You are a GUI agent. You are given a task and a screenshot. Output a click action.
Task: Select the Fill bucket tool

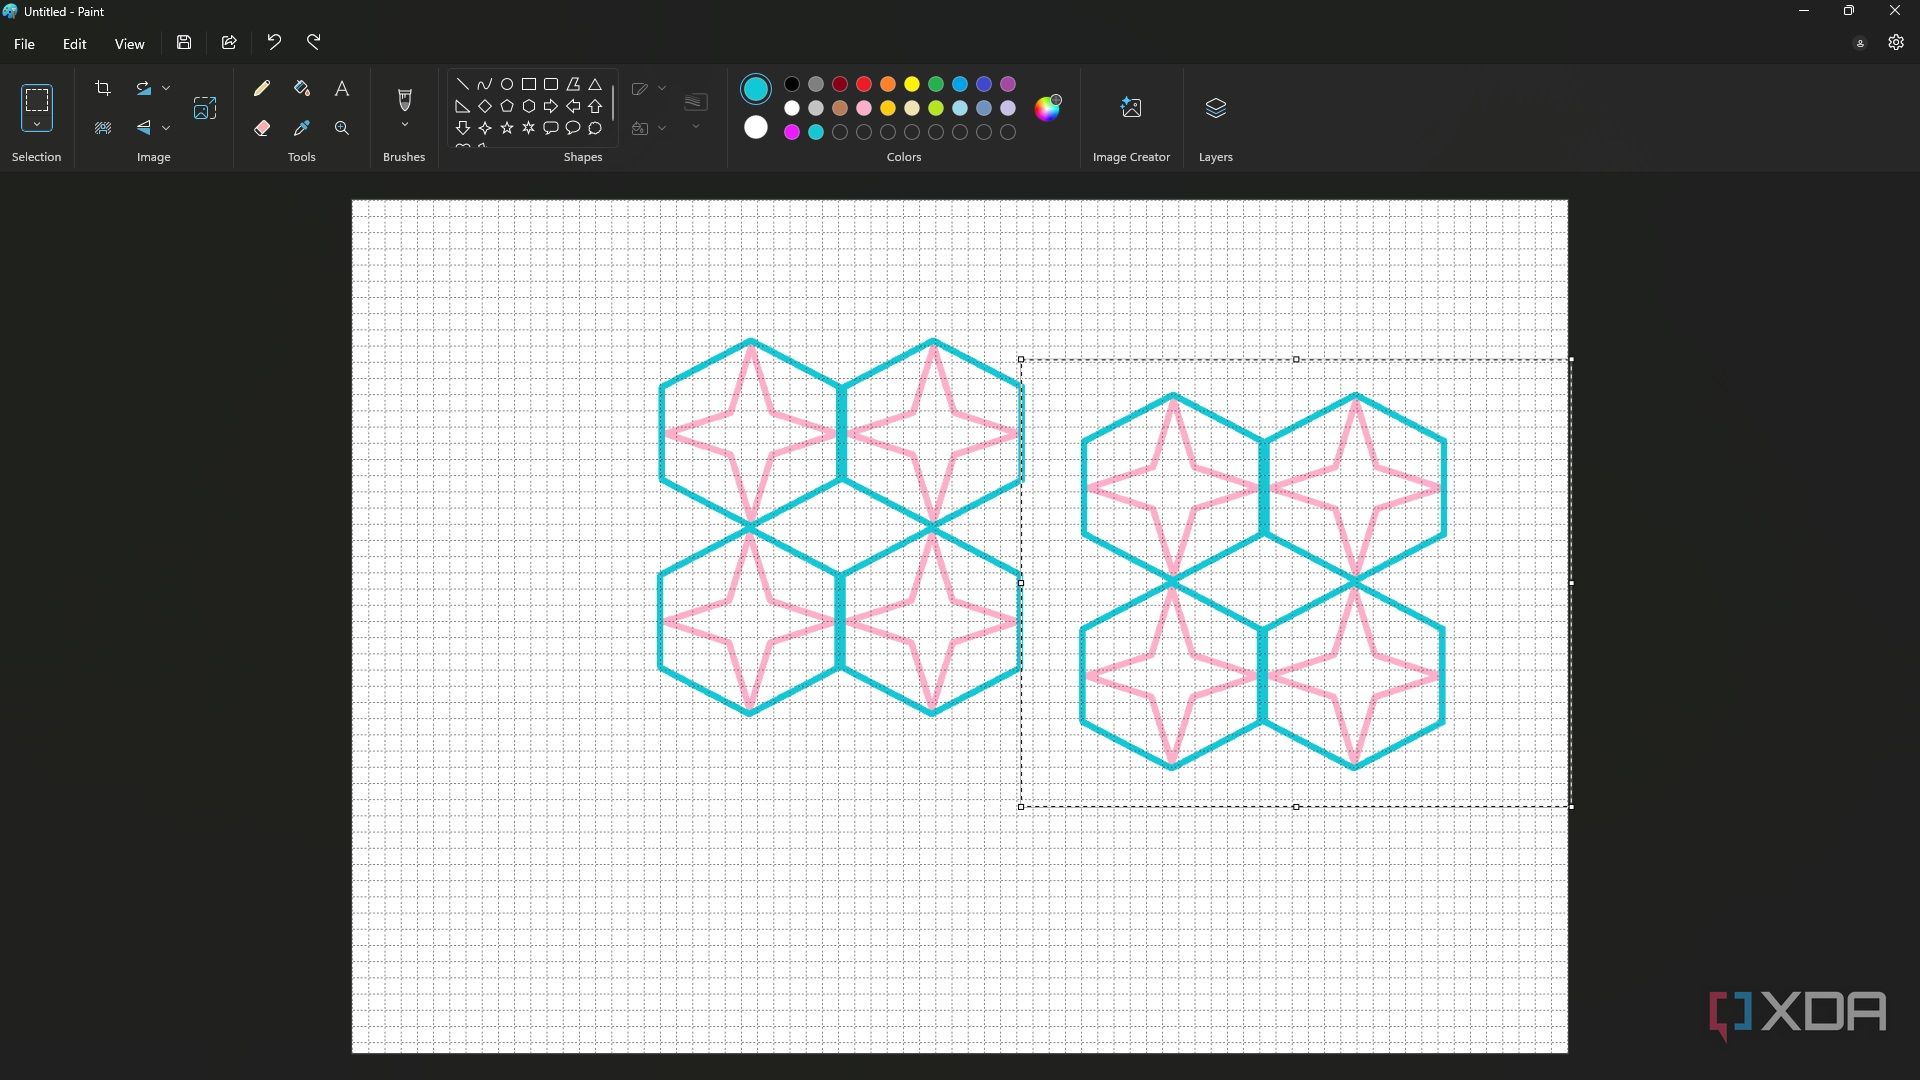click(x=302, y=88)
